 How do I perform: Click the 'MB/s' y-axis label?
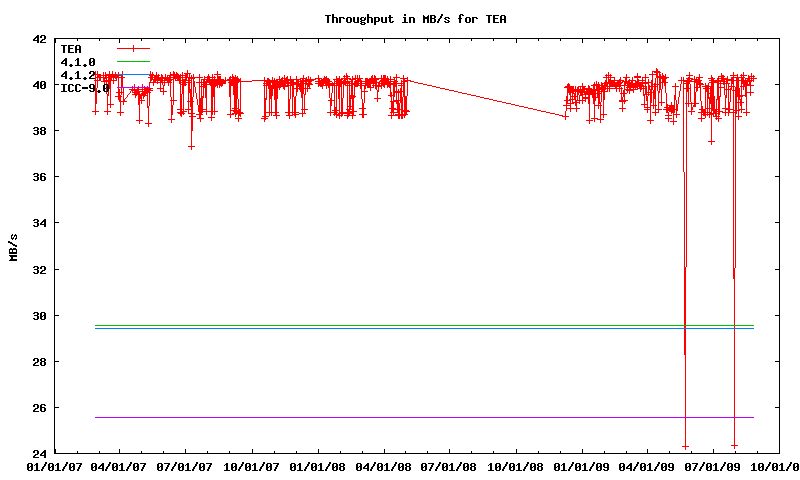click(13, 247)
